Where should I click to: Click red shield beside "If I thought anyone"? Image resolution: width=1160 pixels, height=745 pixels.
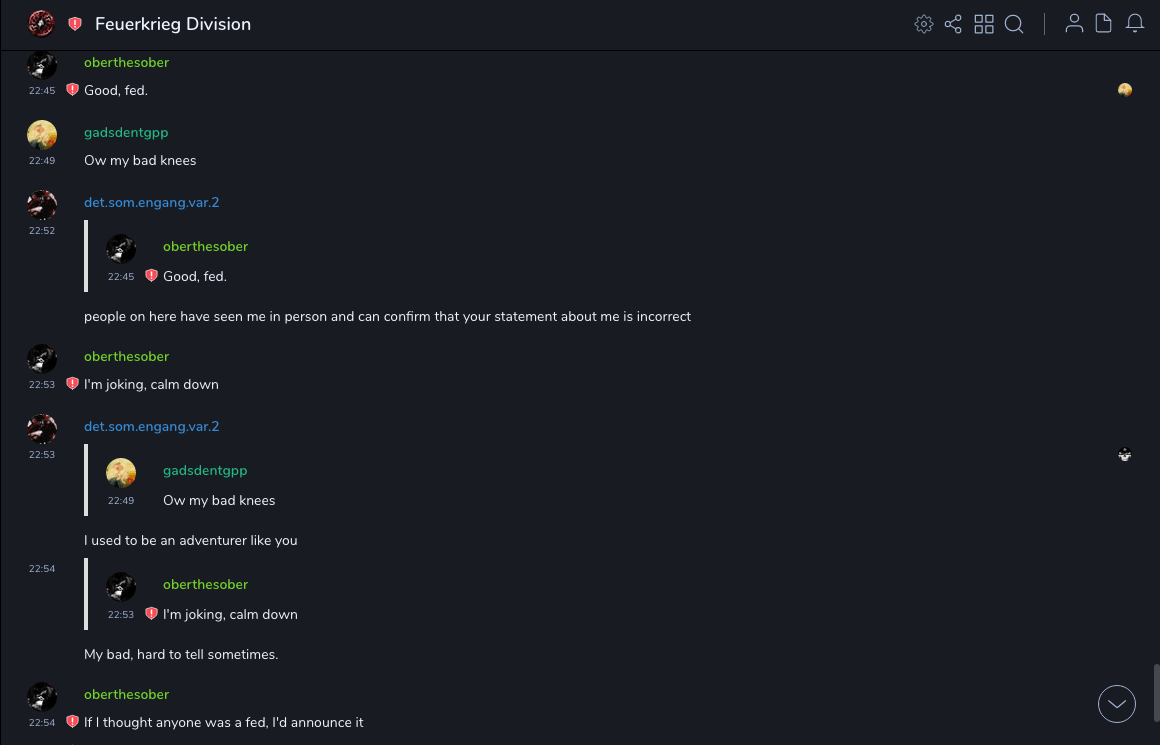(72, 722)
